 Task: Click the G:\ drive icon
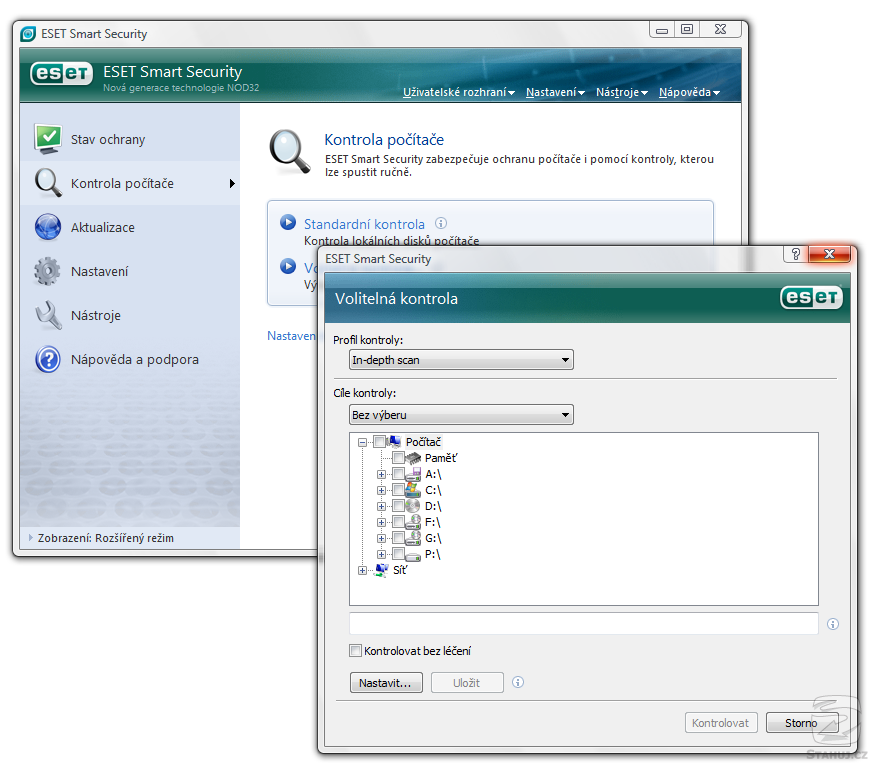[x=414, y=538]
